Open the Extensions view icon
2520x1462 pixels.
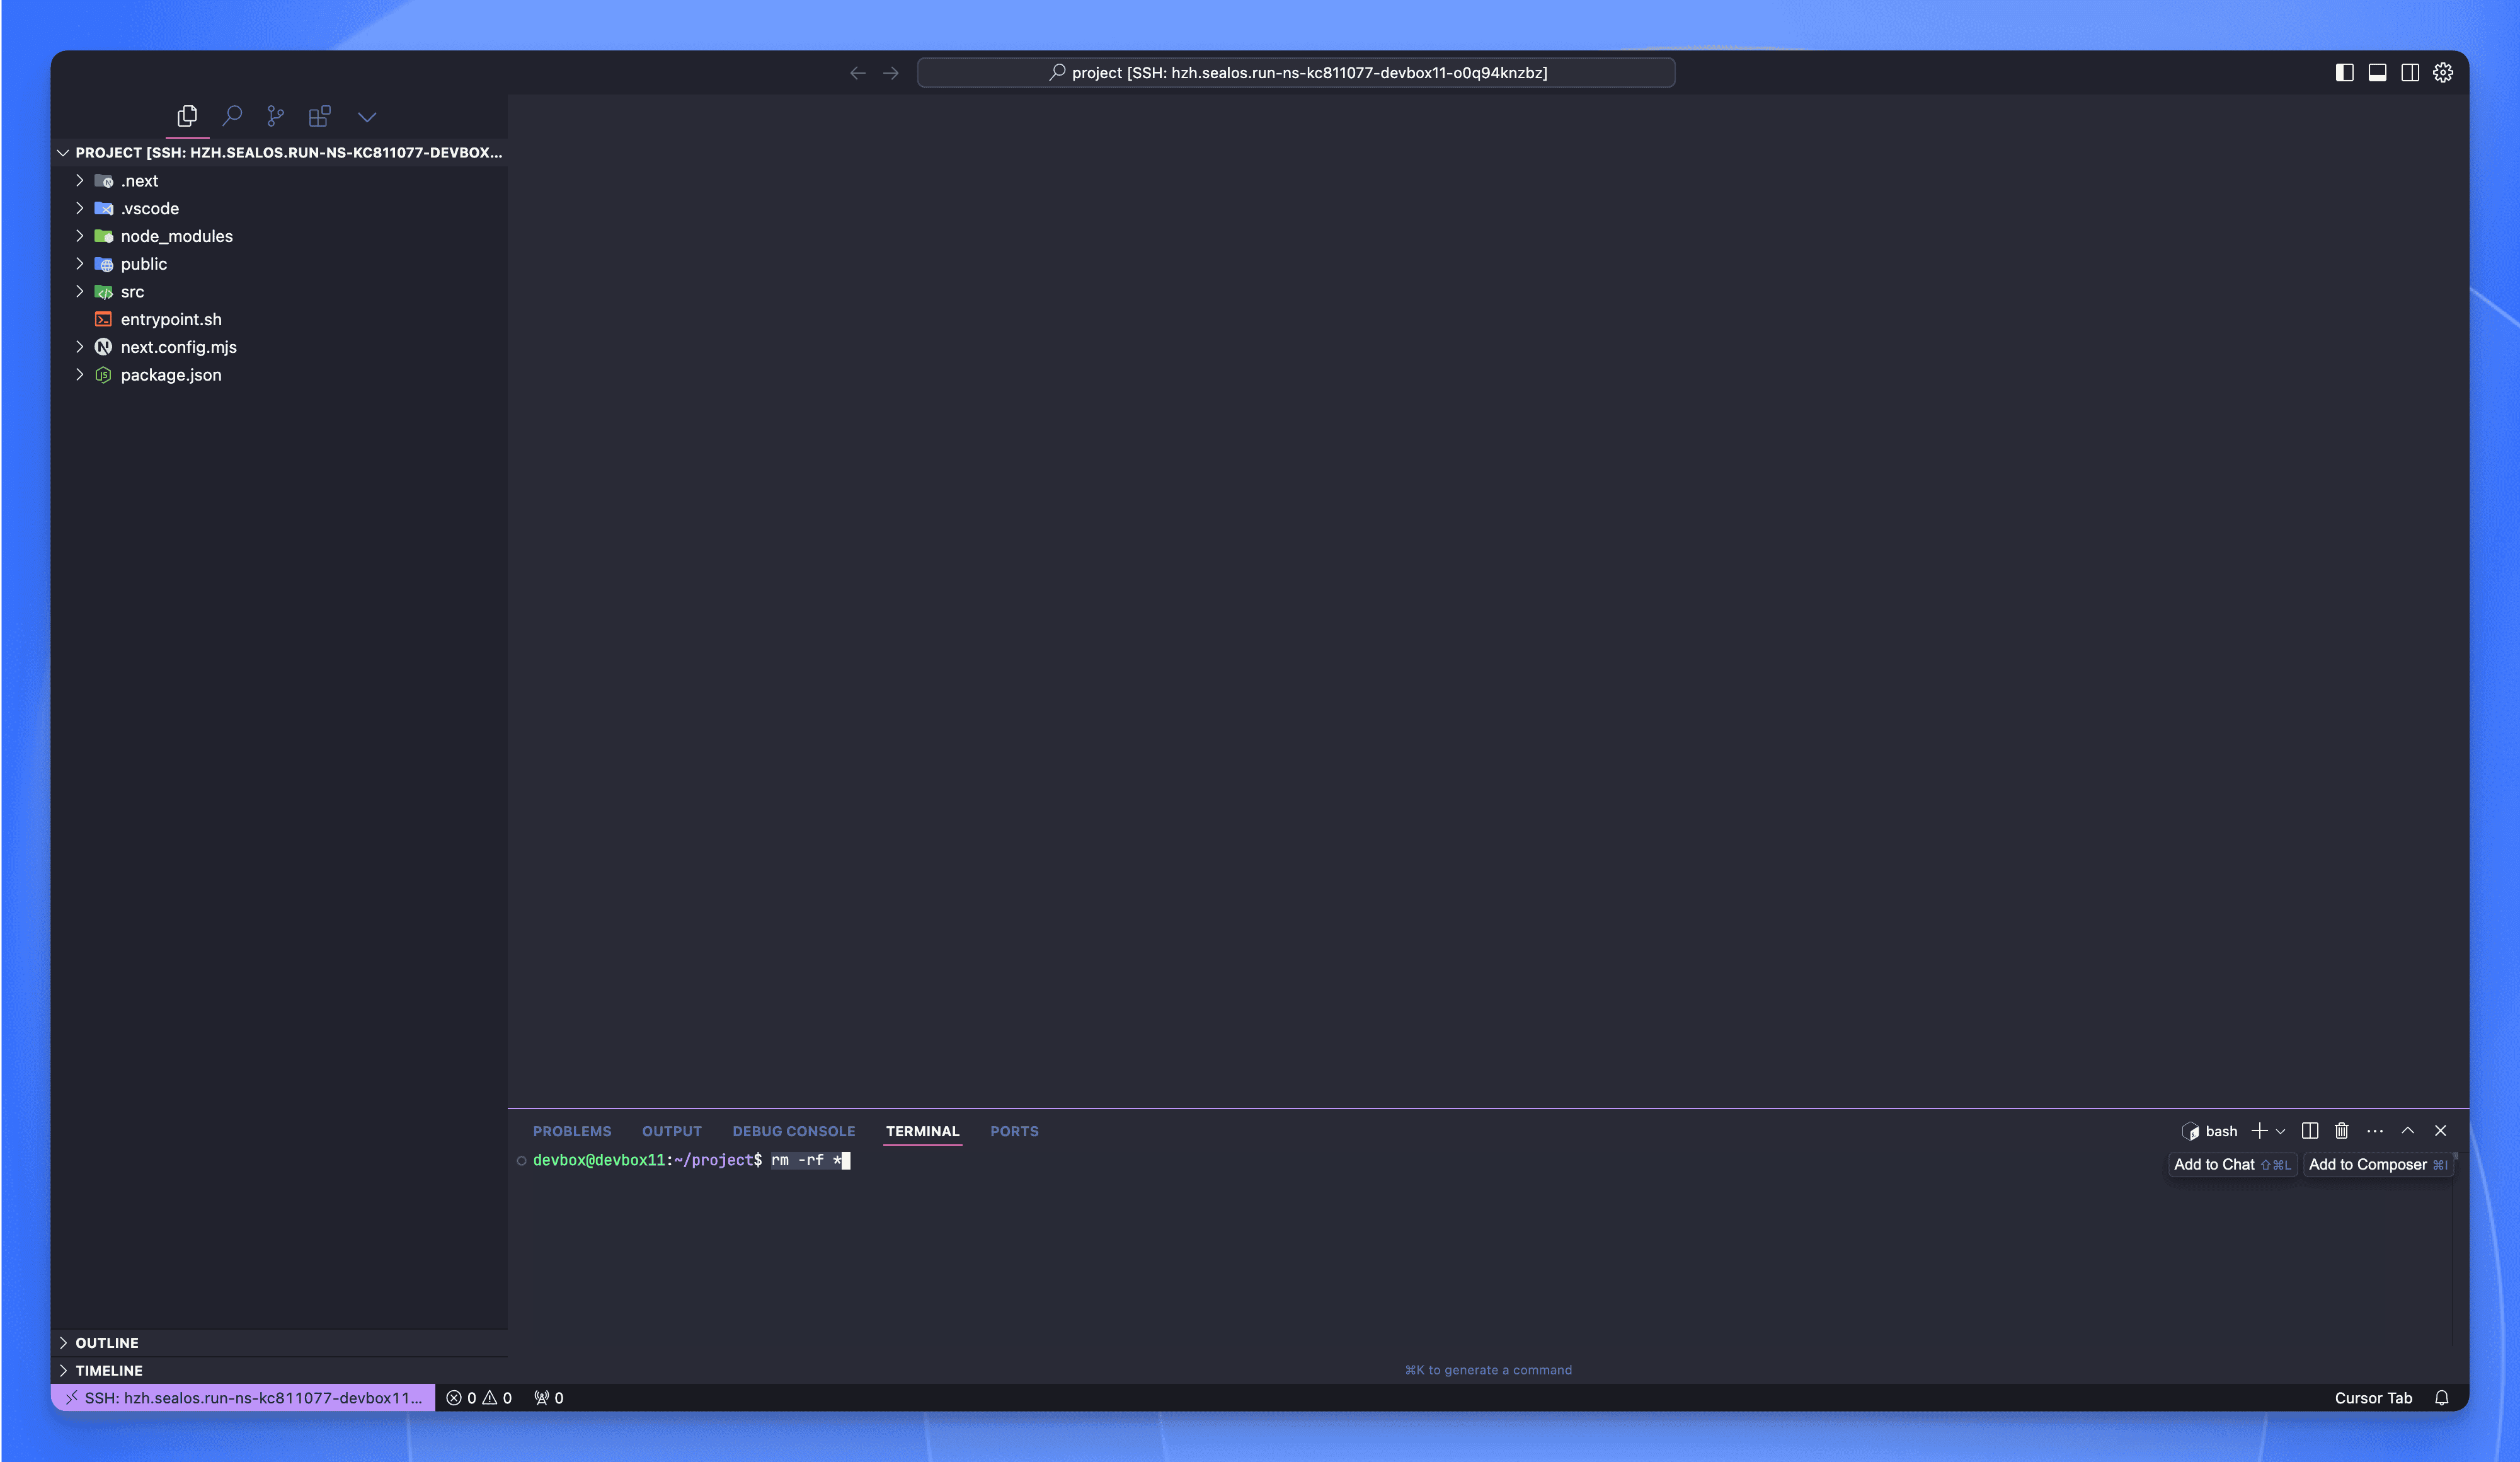pyautogui.click(x=320, y=116)
